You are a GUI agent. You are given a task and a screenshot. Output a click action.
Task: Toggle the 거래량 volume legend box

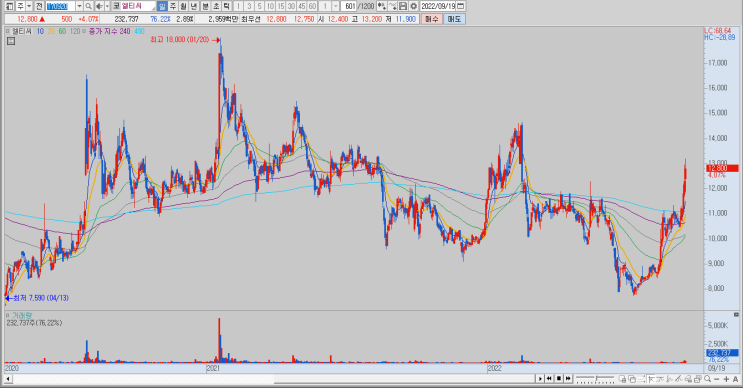(8, 315)
